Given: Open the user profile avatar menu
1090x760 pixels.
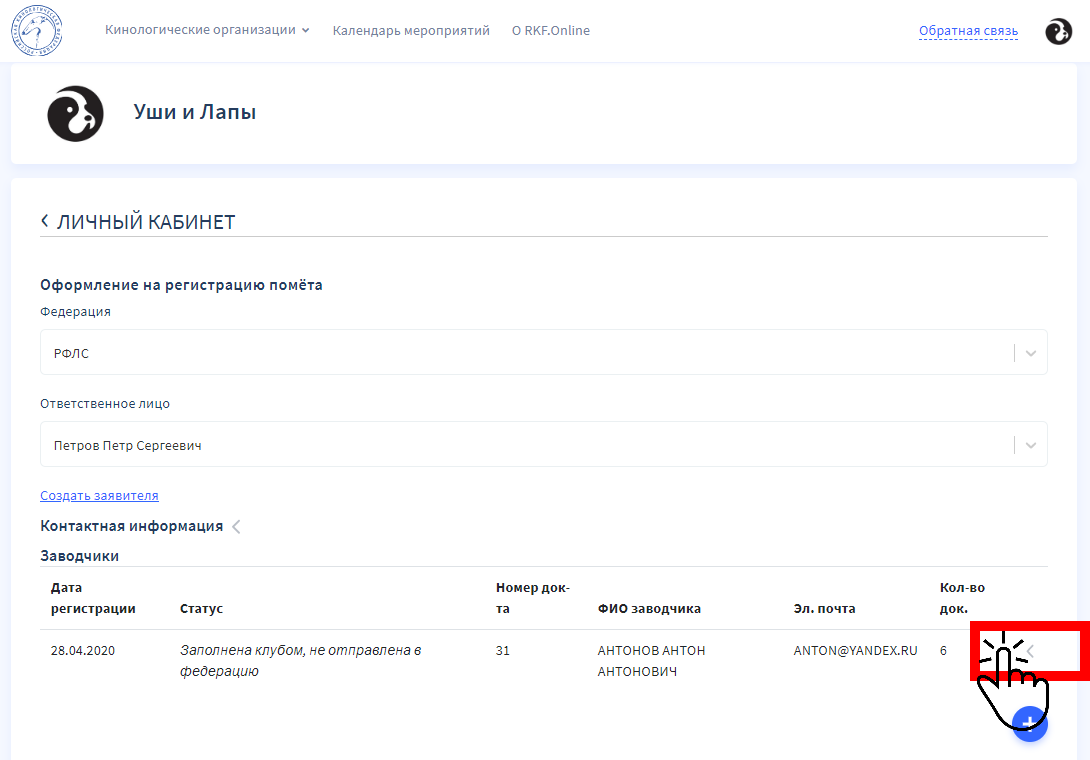Looking at the screenshot, I should [x=1058, y=31].
